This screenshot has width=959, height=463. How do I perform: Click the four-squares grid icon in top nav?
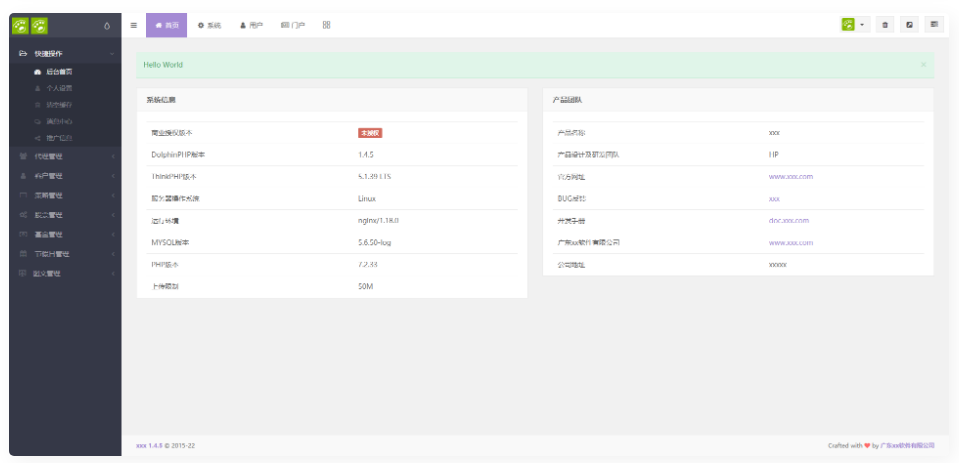327,25
